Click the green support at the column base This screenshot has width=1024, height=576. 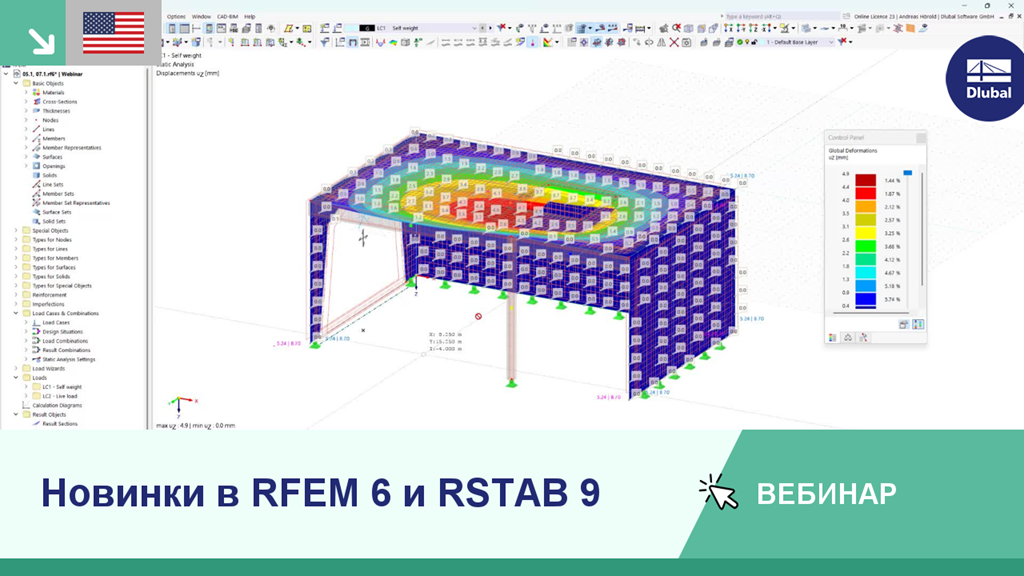click(x=511, y=383)
